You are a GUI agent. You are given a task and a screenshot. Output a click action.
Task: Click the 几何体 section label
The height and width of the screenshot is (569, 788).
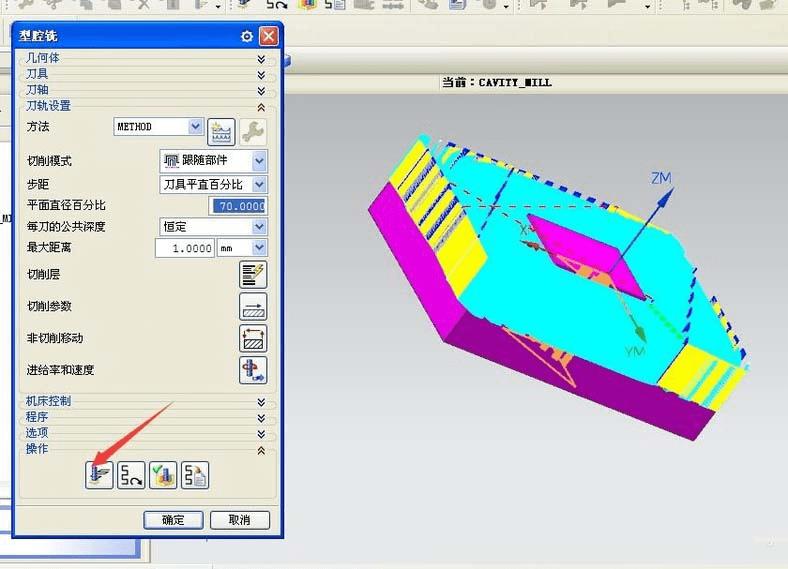tap(43, 58)
